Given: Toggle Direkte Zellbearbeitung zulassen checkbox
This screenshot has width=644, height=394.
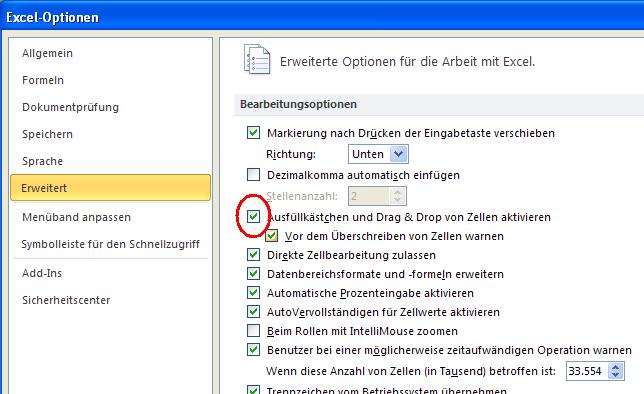Looking at the screenshot, I should click(x=253, y=255).
